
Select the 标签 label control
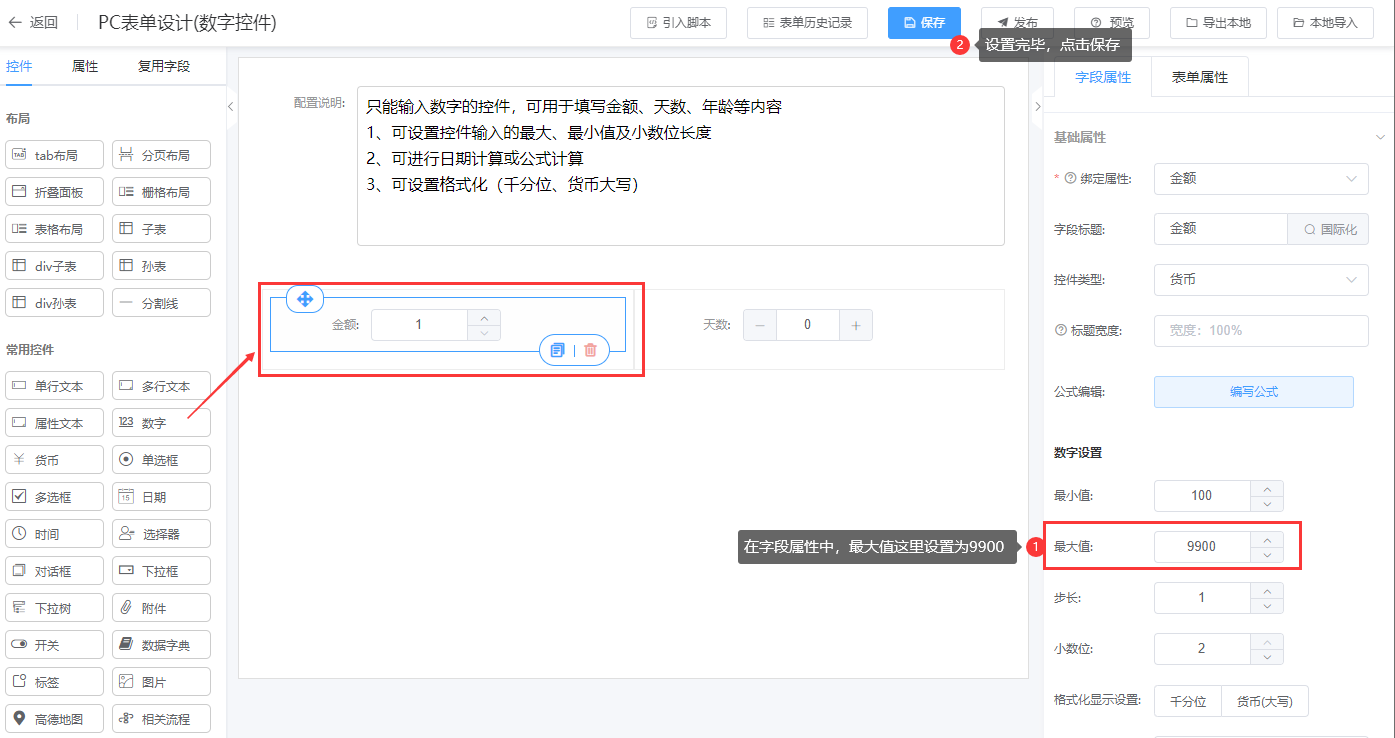point(55,682)
